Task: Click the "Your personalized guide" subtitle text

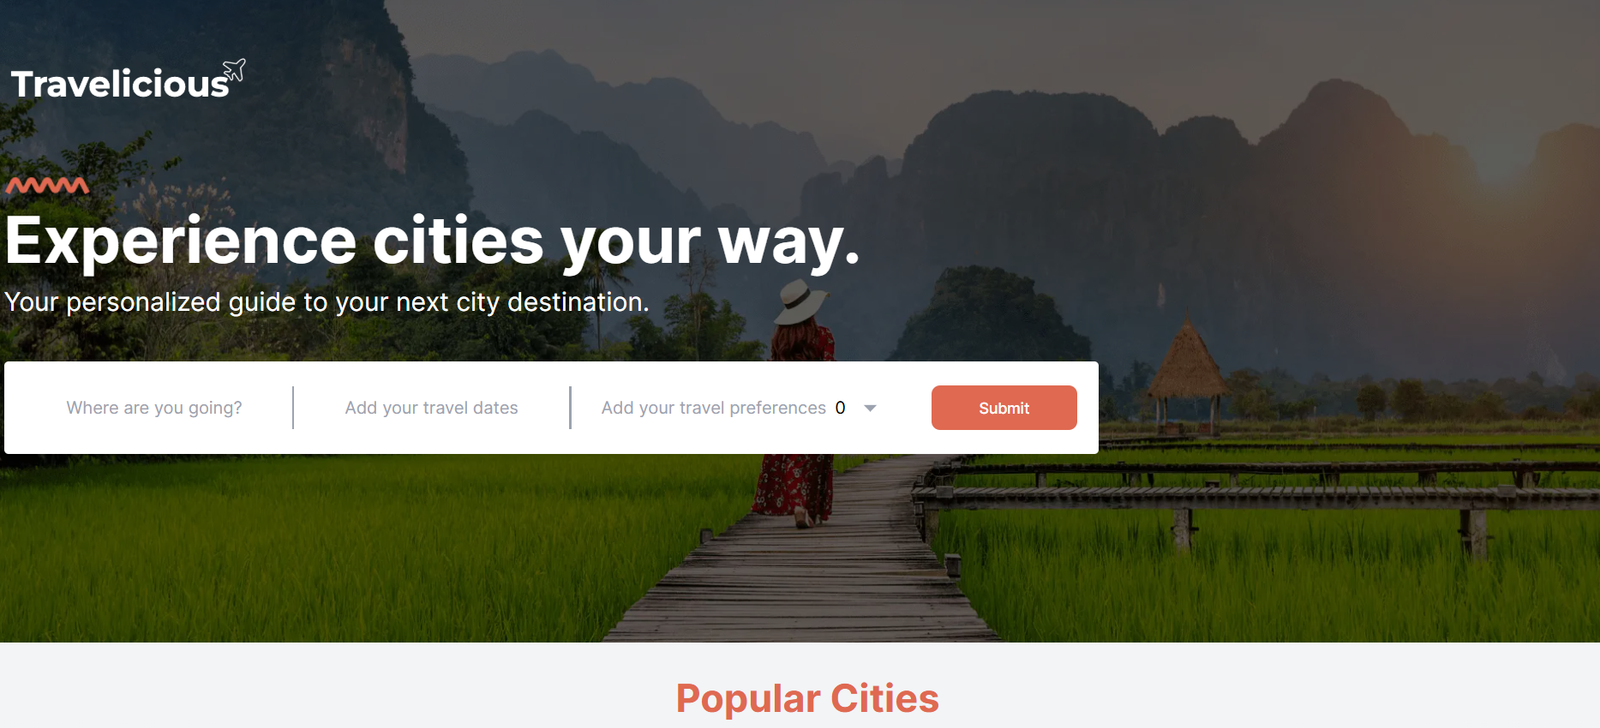Action: tap(326, 302)
